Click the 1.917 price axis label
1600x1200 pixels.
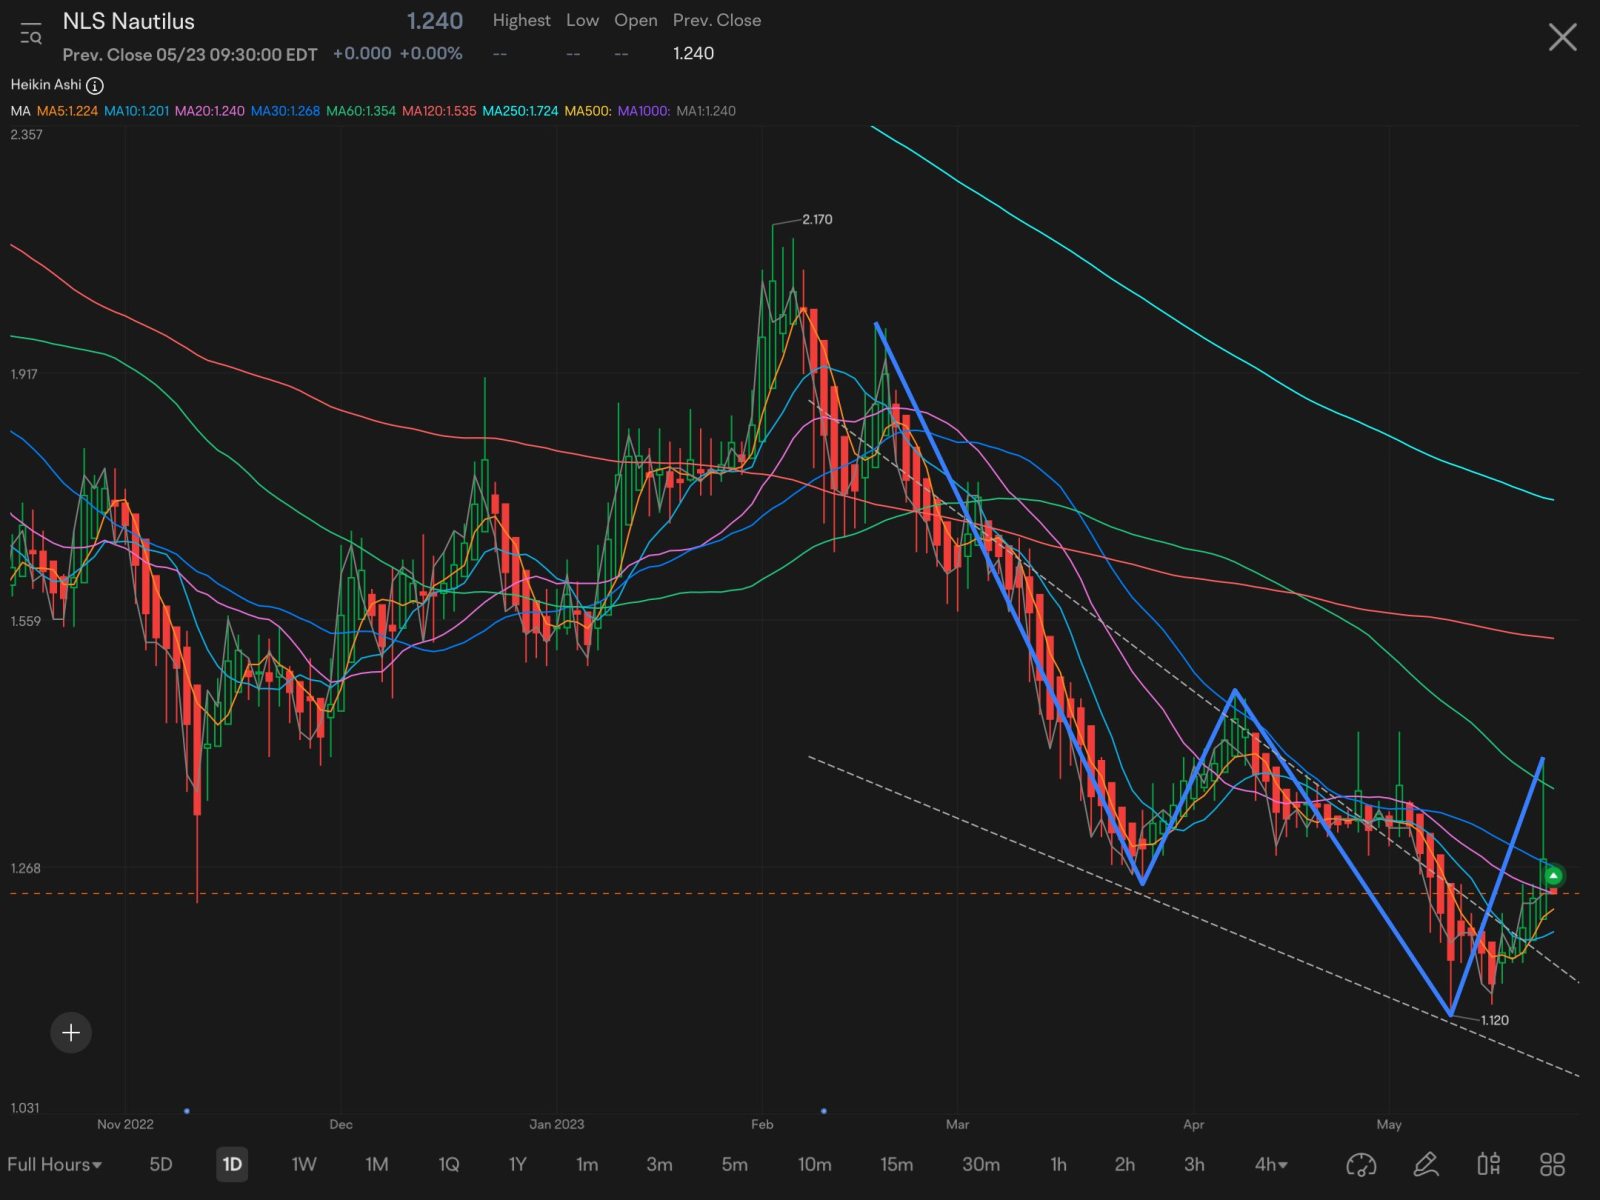pyautogui.click(x=24, y=374)
